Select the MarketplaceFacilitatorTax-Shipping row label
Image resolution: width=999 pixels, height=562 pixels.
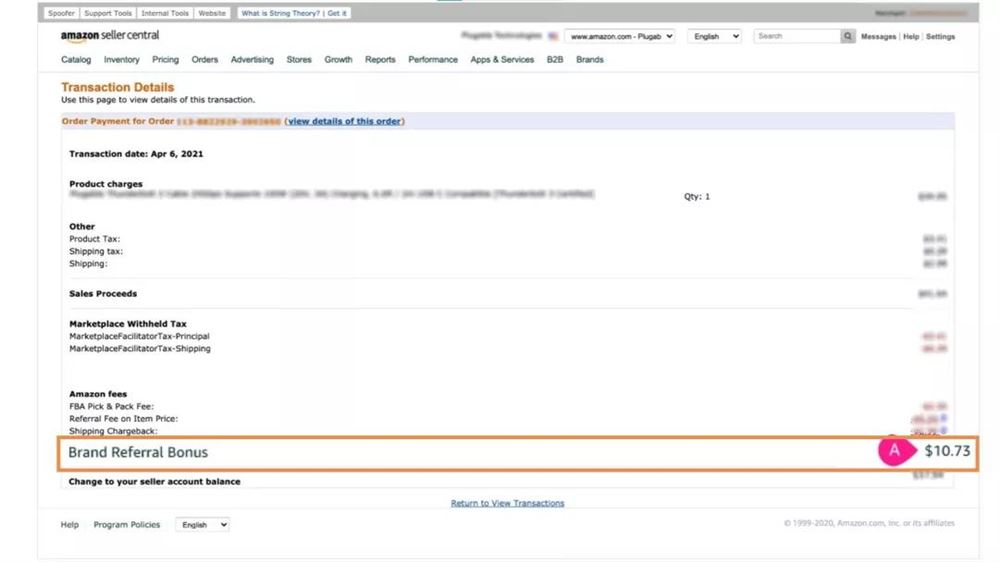tap(140, 349)
